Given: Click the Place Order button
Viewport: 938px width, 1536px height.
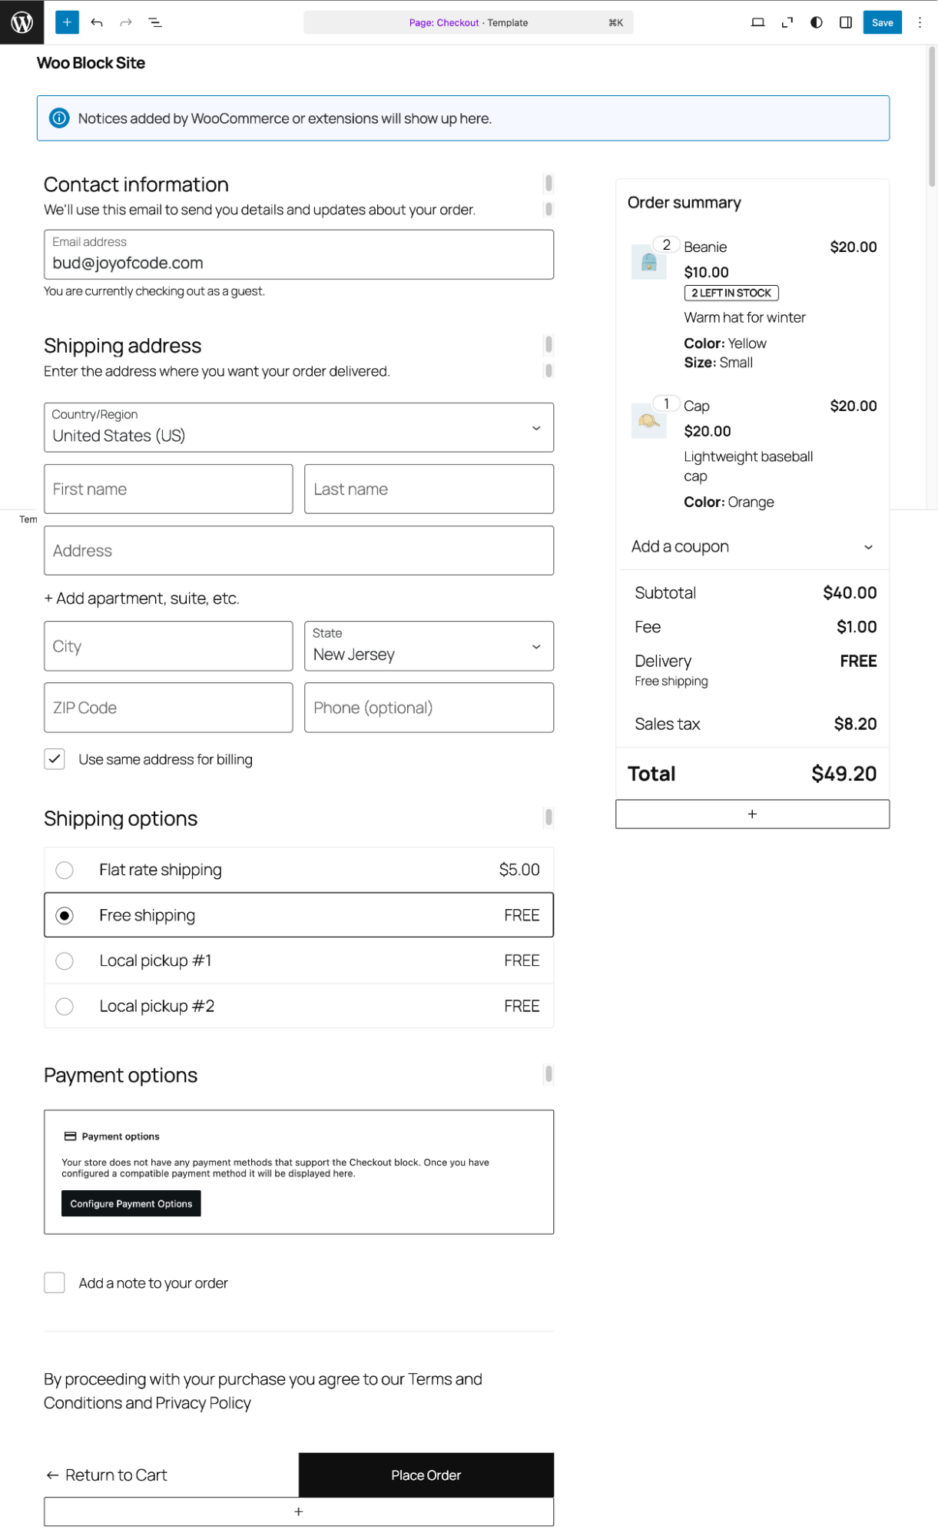Looking at the screenshot, I should click(x=425, y=1475).
